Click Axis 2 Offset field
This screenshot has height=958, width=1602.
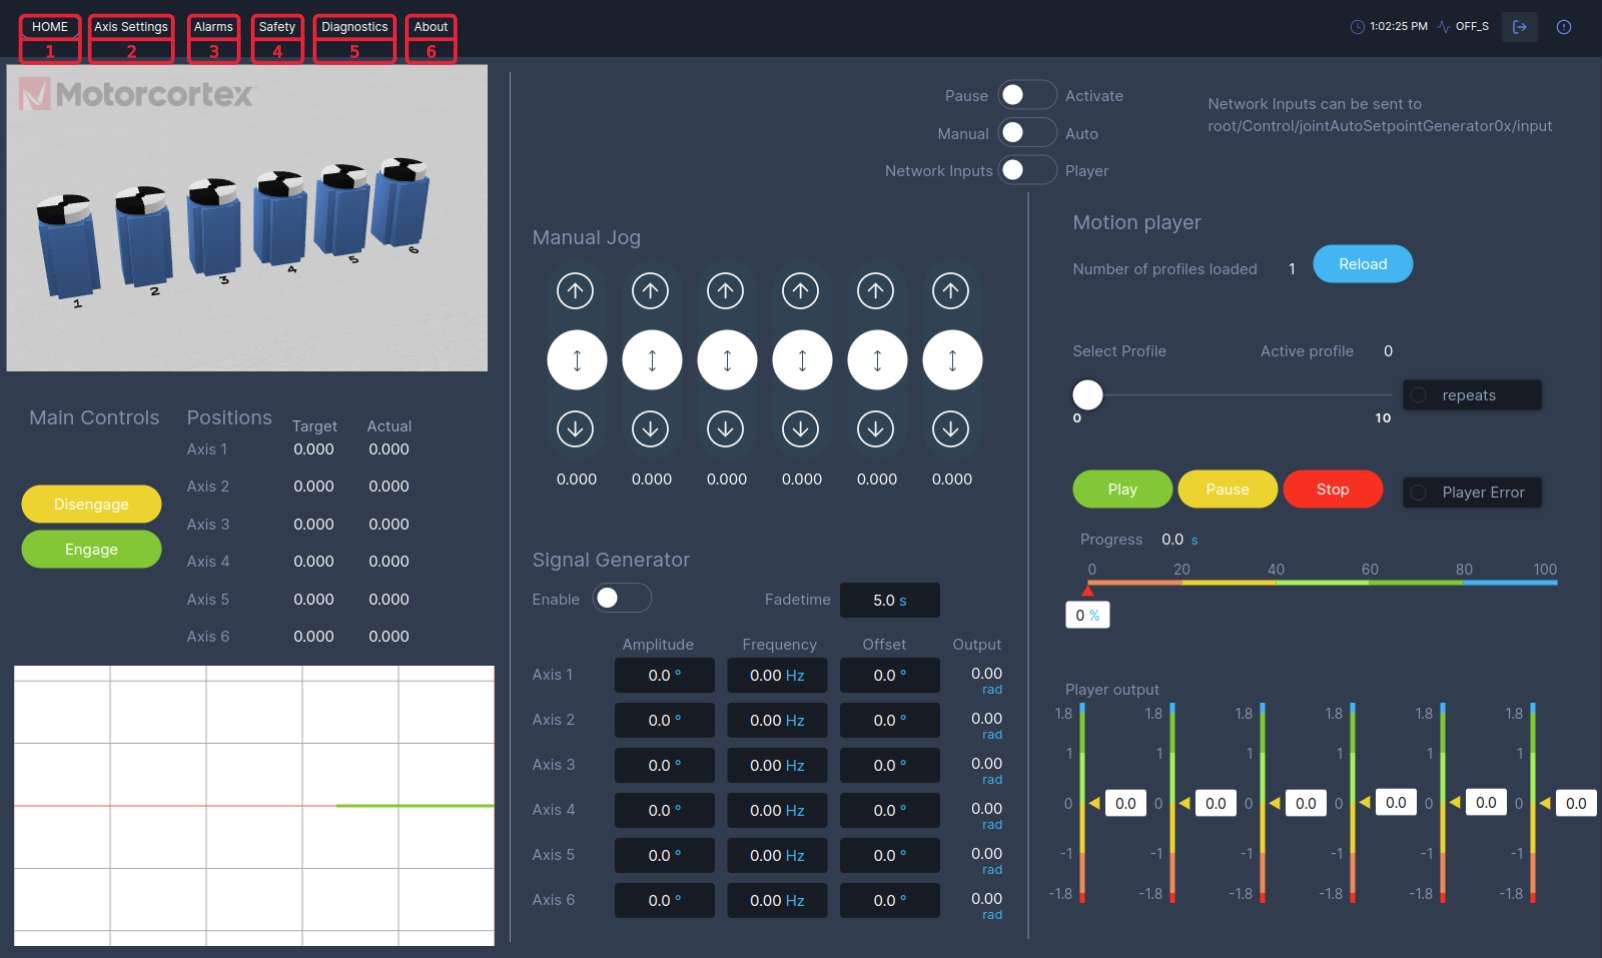890,720
